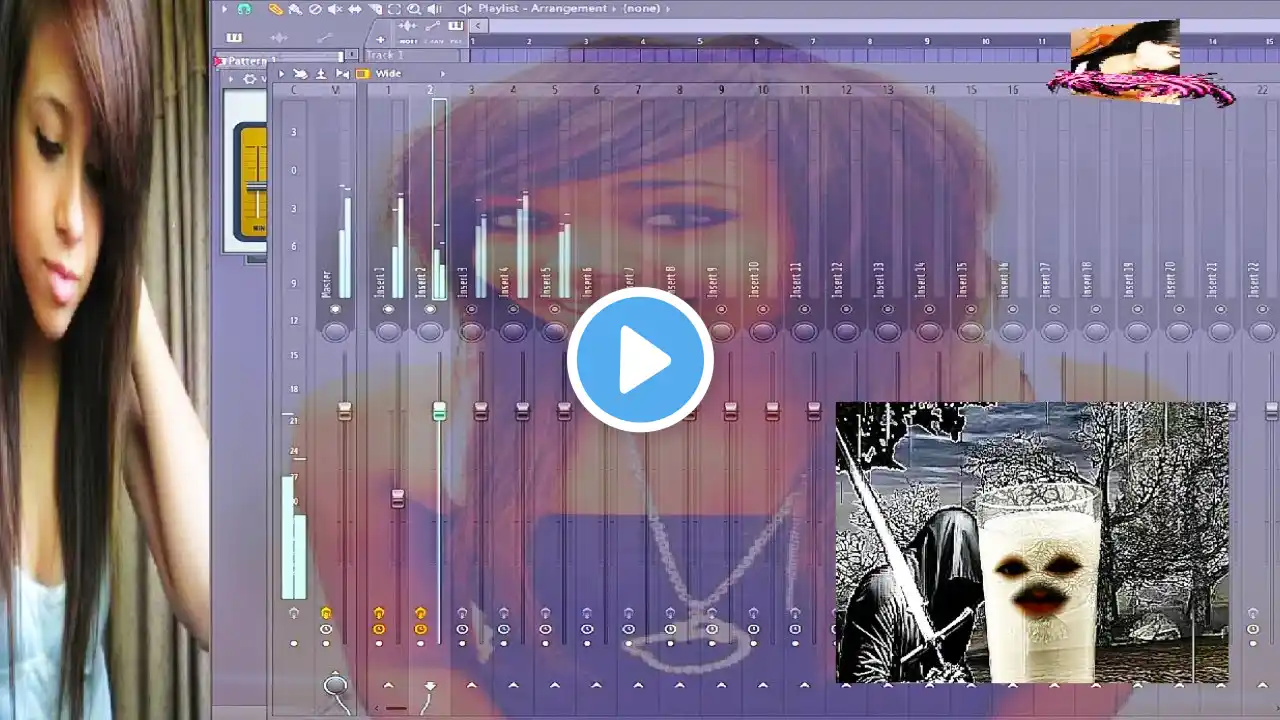Select mixer track number 5 header
Screen dimensions: 1280x720
555,90
